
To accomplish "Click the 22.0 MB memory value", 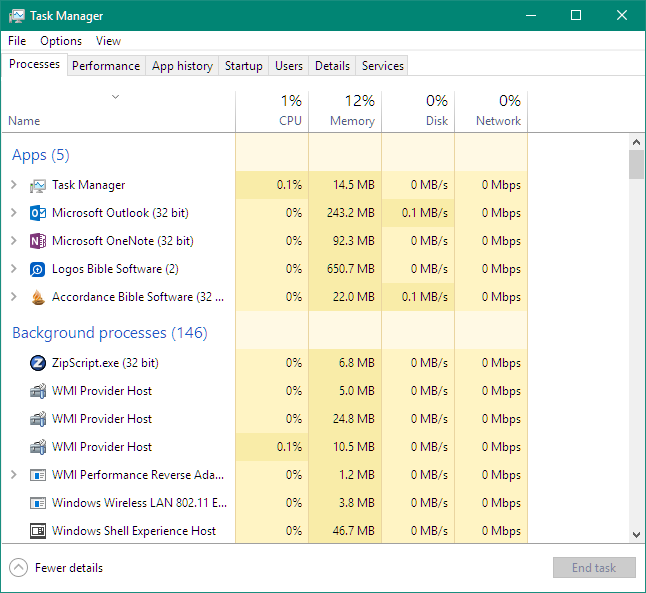I will (353, 297).
